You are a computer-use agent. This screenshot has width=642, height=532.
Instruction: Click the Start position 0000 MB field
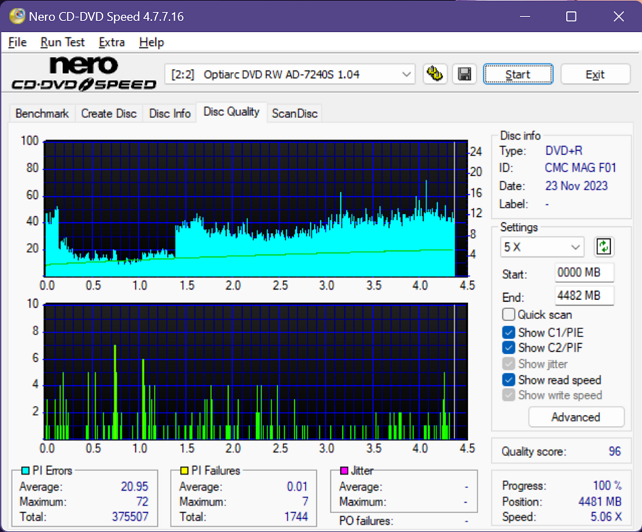point(584,272)
